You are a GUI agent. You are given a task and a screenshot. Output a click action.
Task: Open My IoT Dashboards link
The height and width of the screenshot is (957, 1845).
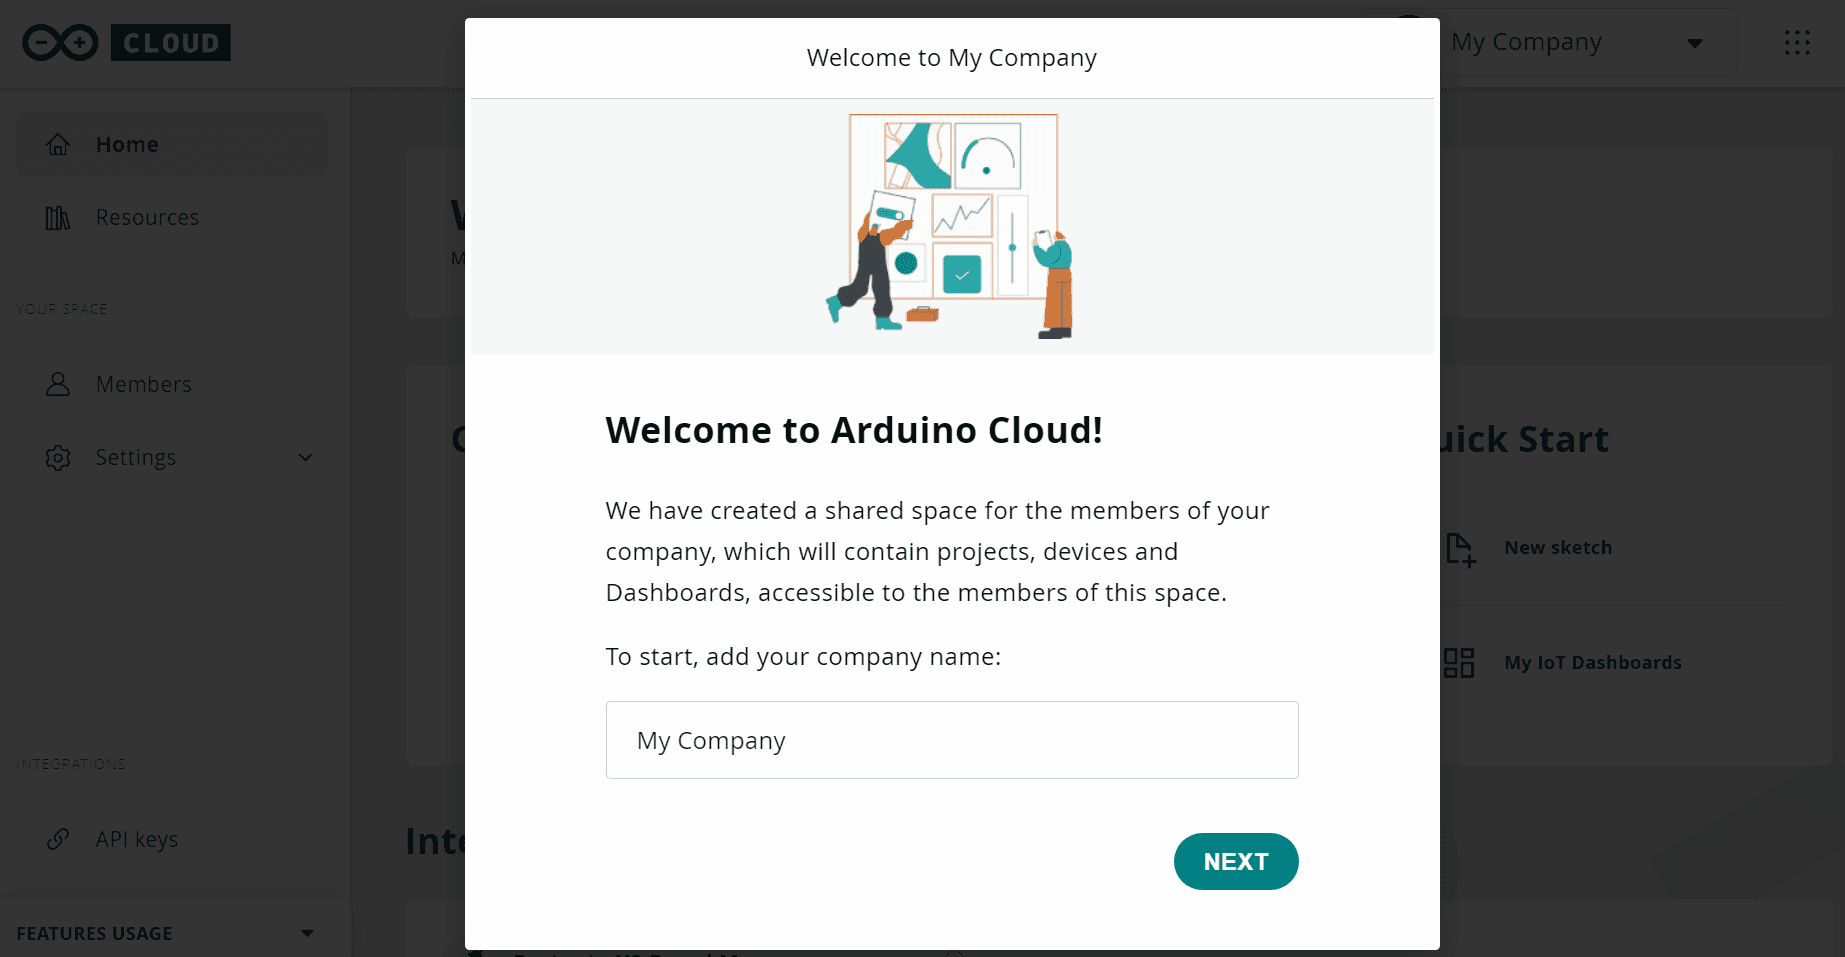point(1592,663)
